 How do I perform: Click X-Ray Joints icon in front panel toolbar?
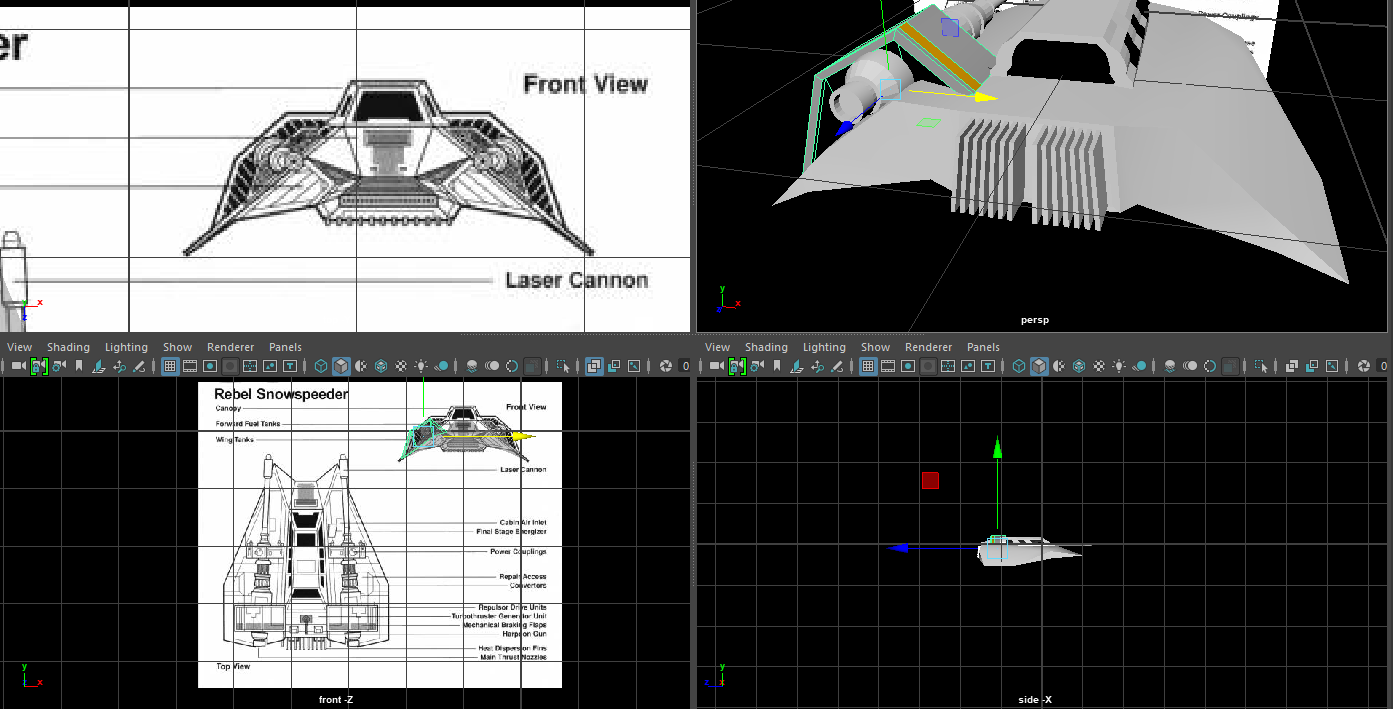click(x=634, y=366)
